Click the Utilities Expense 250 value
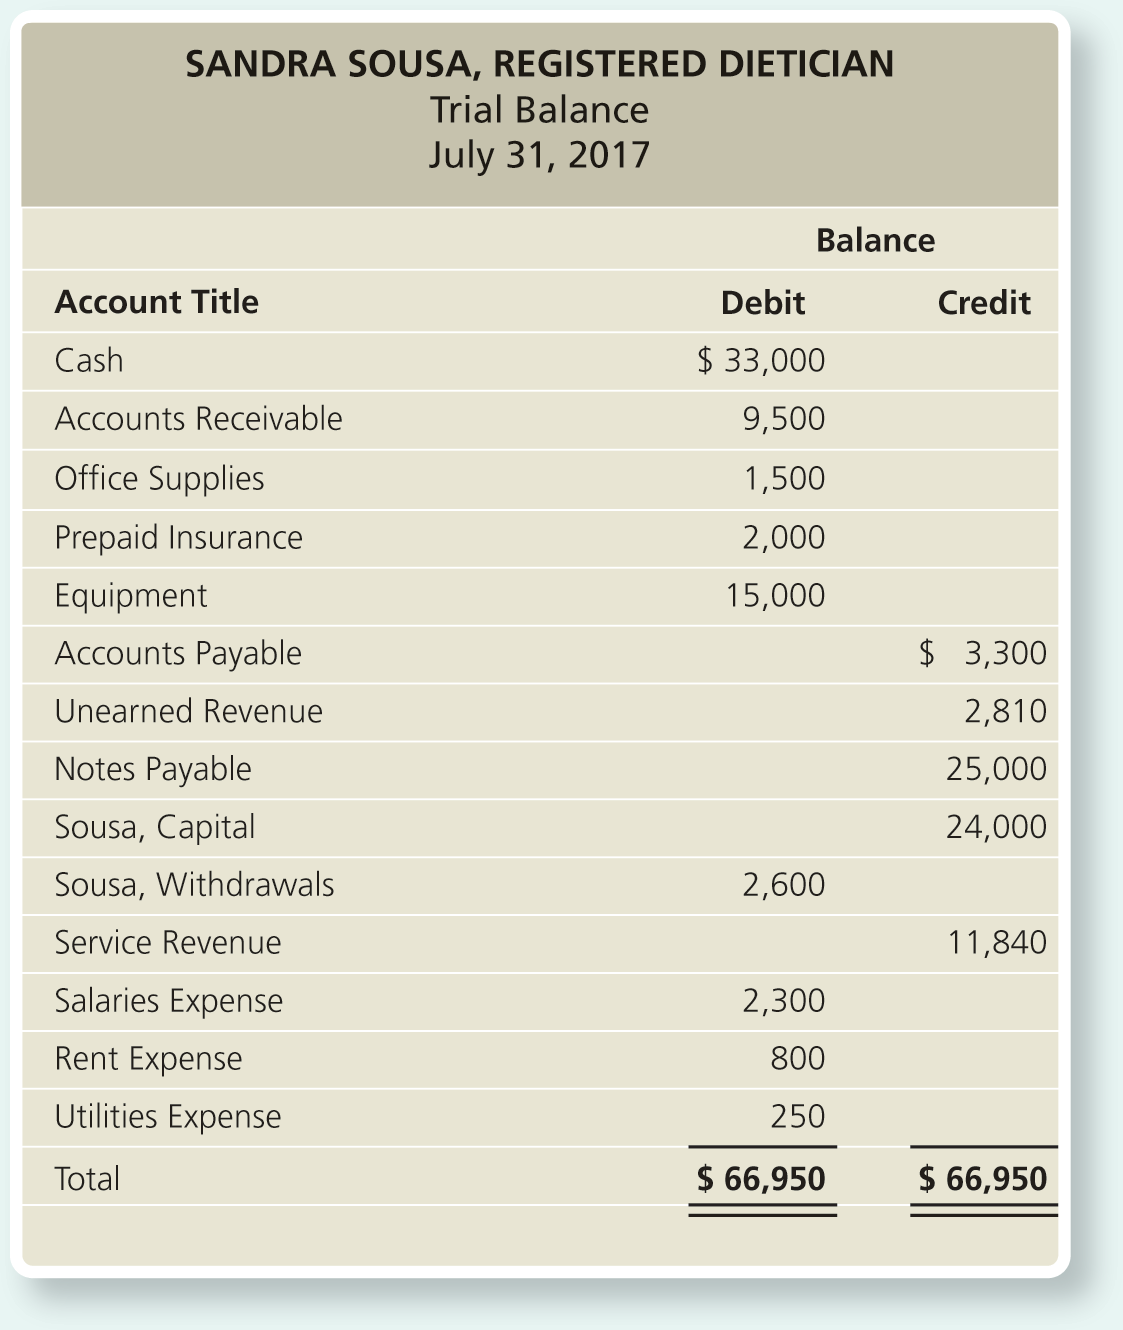This screenshot has width=1123, height=1330. [798, 1116]
